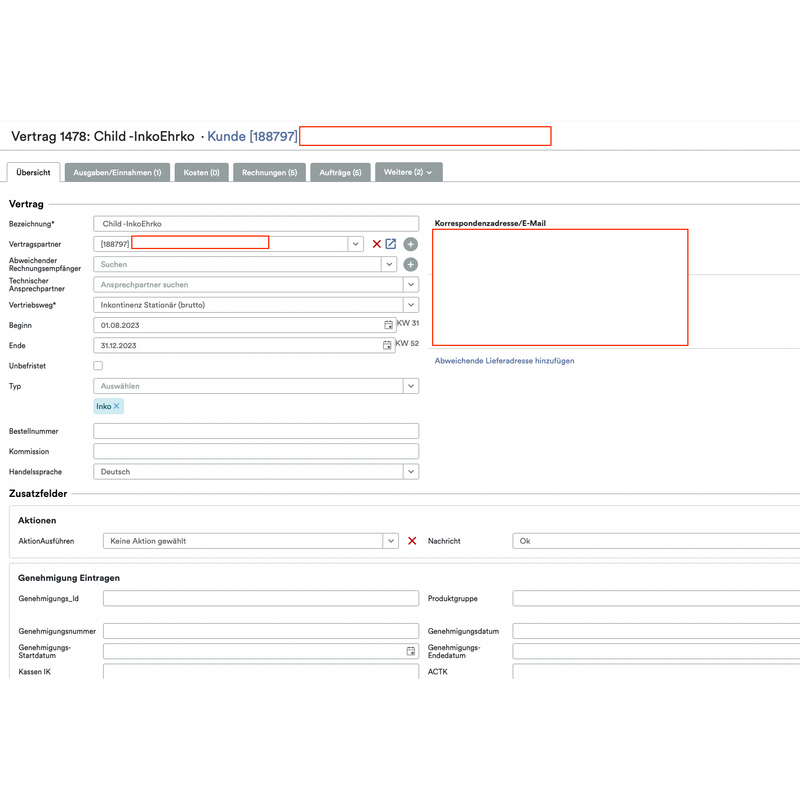This screenshot has width=800, height=800.
Task: Open Vertragspartner in new window via external-link icon
Action: (x=391, y=243)
